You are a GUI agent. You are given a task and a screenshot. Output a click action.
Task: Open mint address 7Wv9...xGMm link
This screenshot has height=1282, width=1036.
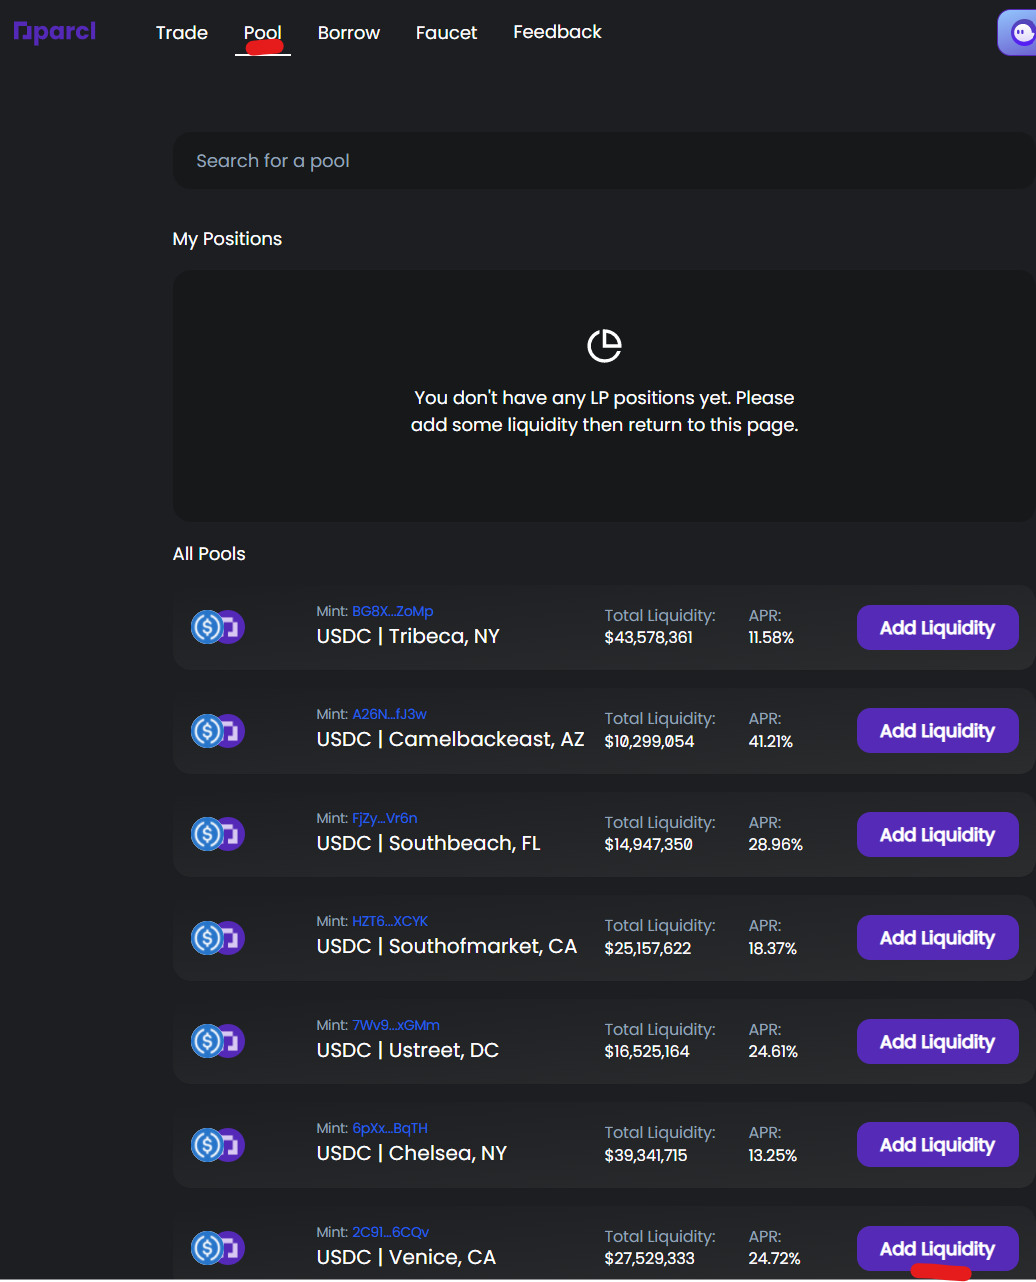click(x=396, y=1025)
